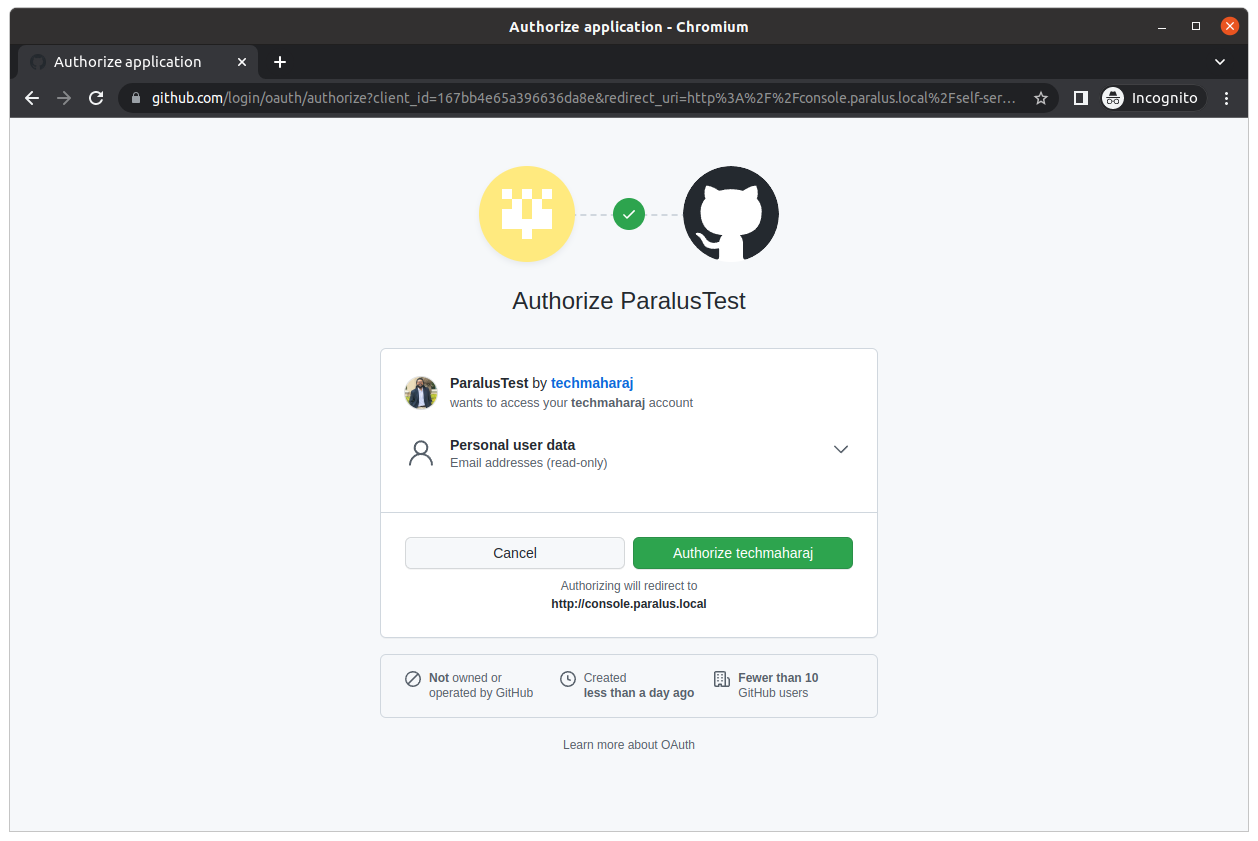Click the green checkmark connector icon

pos(629,214)
